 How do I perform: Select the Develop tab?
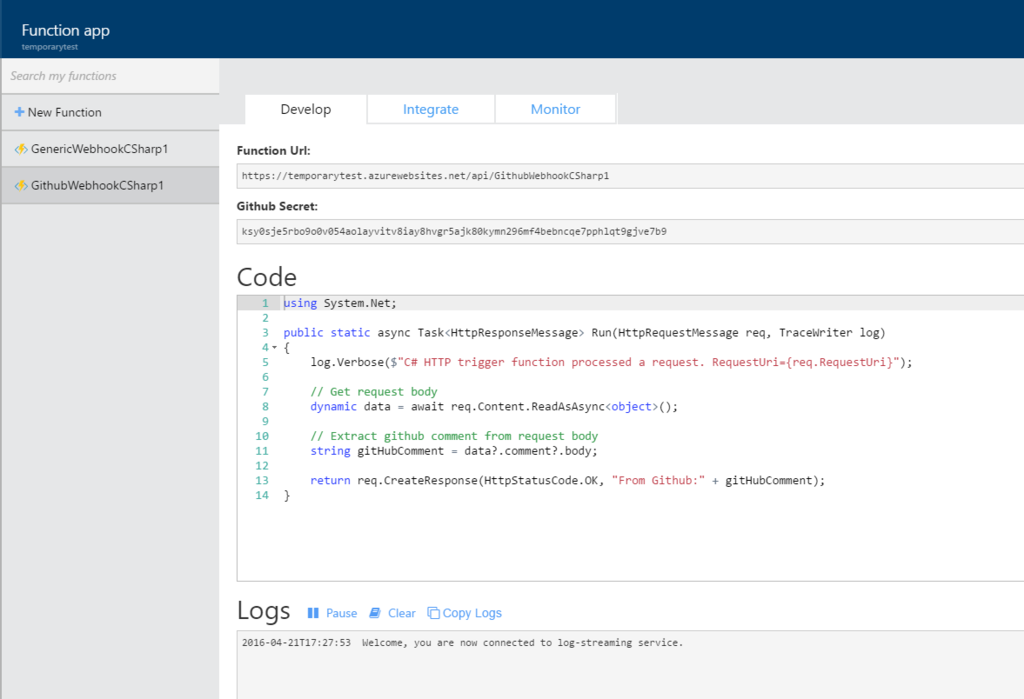[304, 109]
